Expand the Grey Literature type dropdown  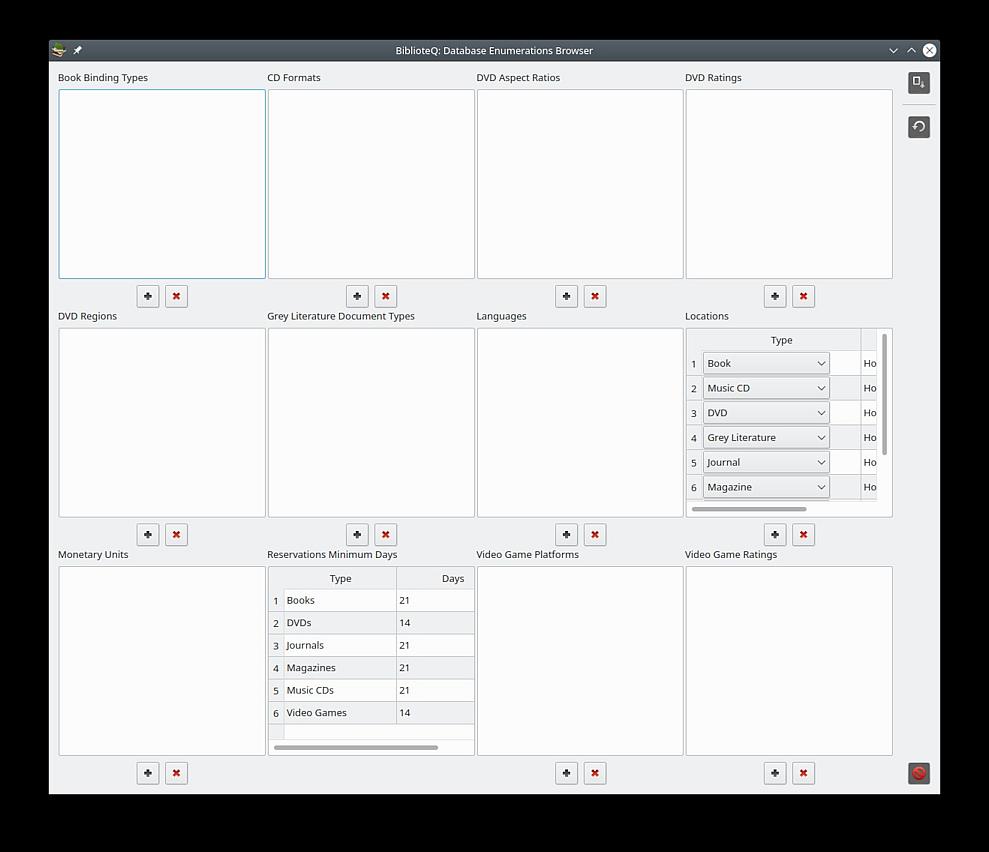(766, 438)
